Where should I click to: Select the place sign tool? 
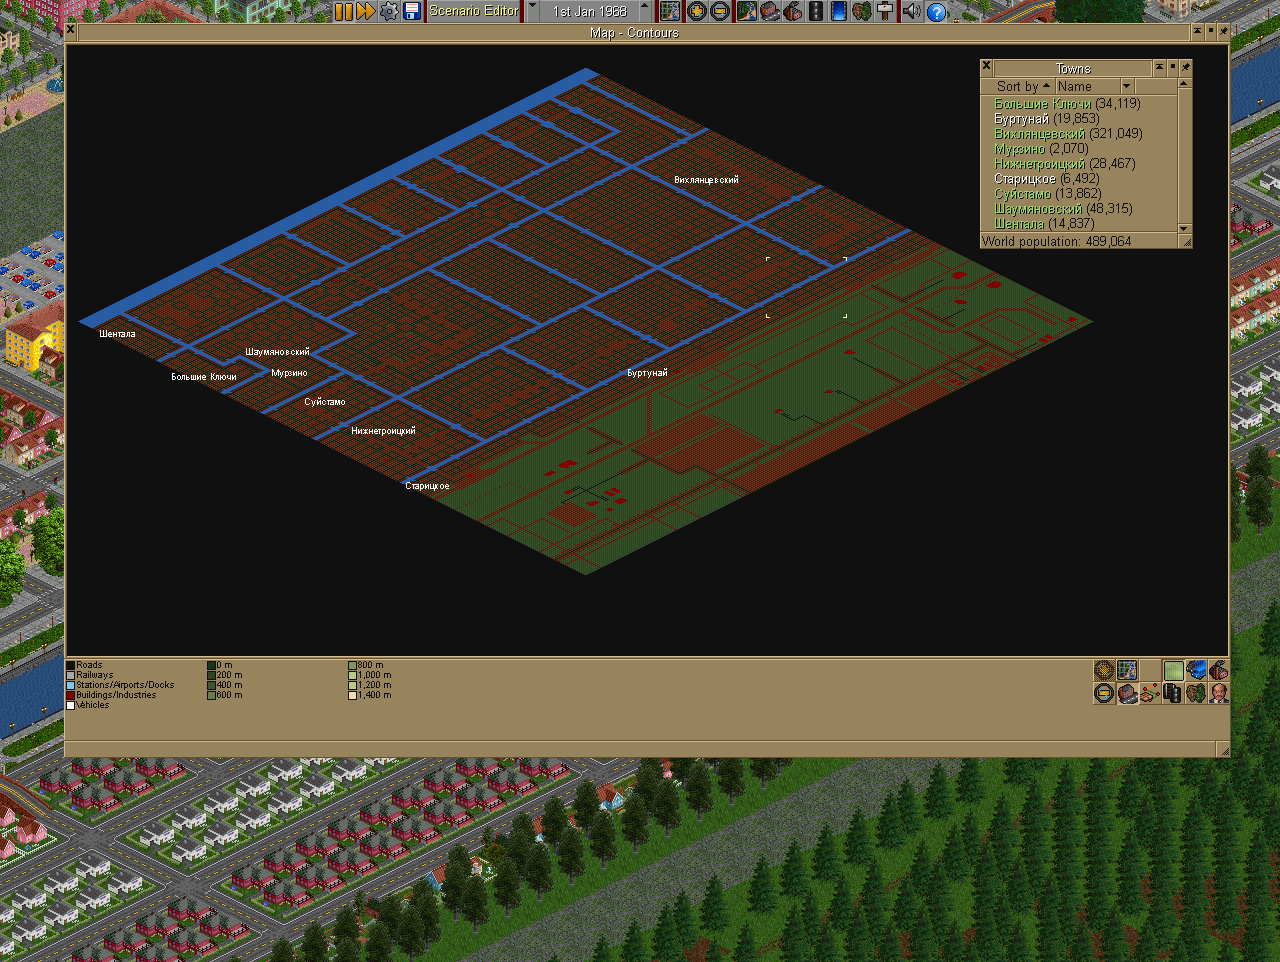click(884, 11)
